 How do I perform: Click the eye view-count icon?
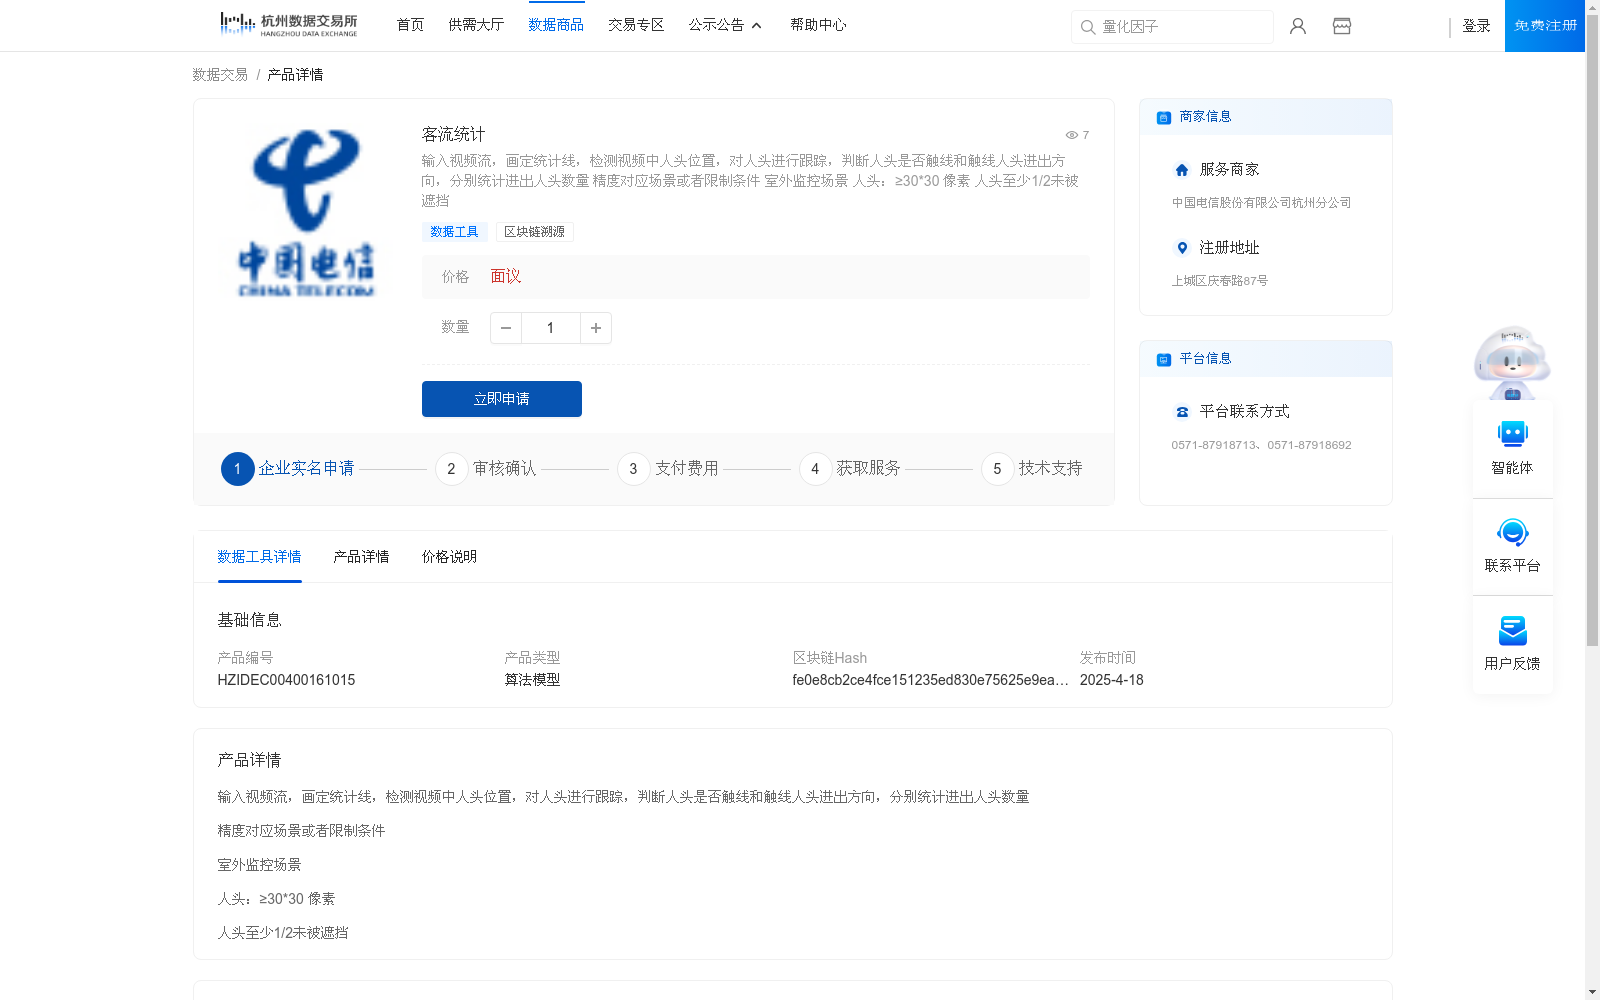coord(1071,135)
